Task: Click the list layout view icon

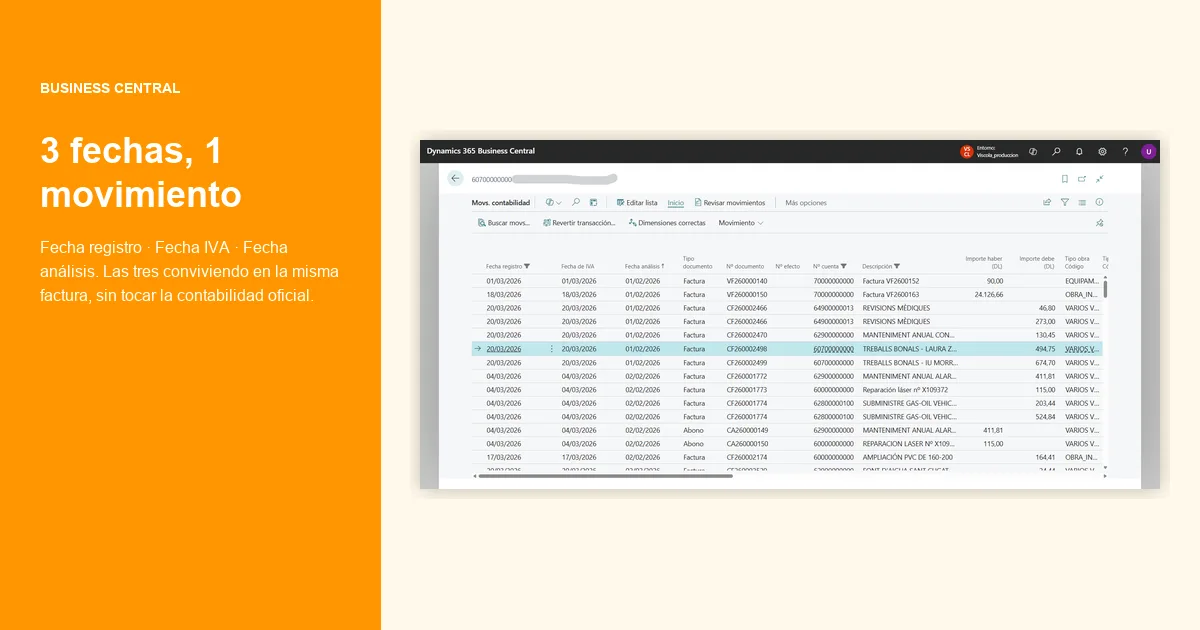Action: [1082, 203]
